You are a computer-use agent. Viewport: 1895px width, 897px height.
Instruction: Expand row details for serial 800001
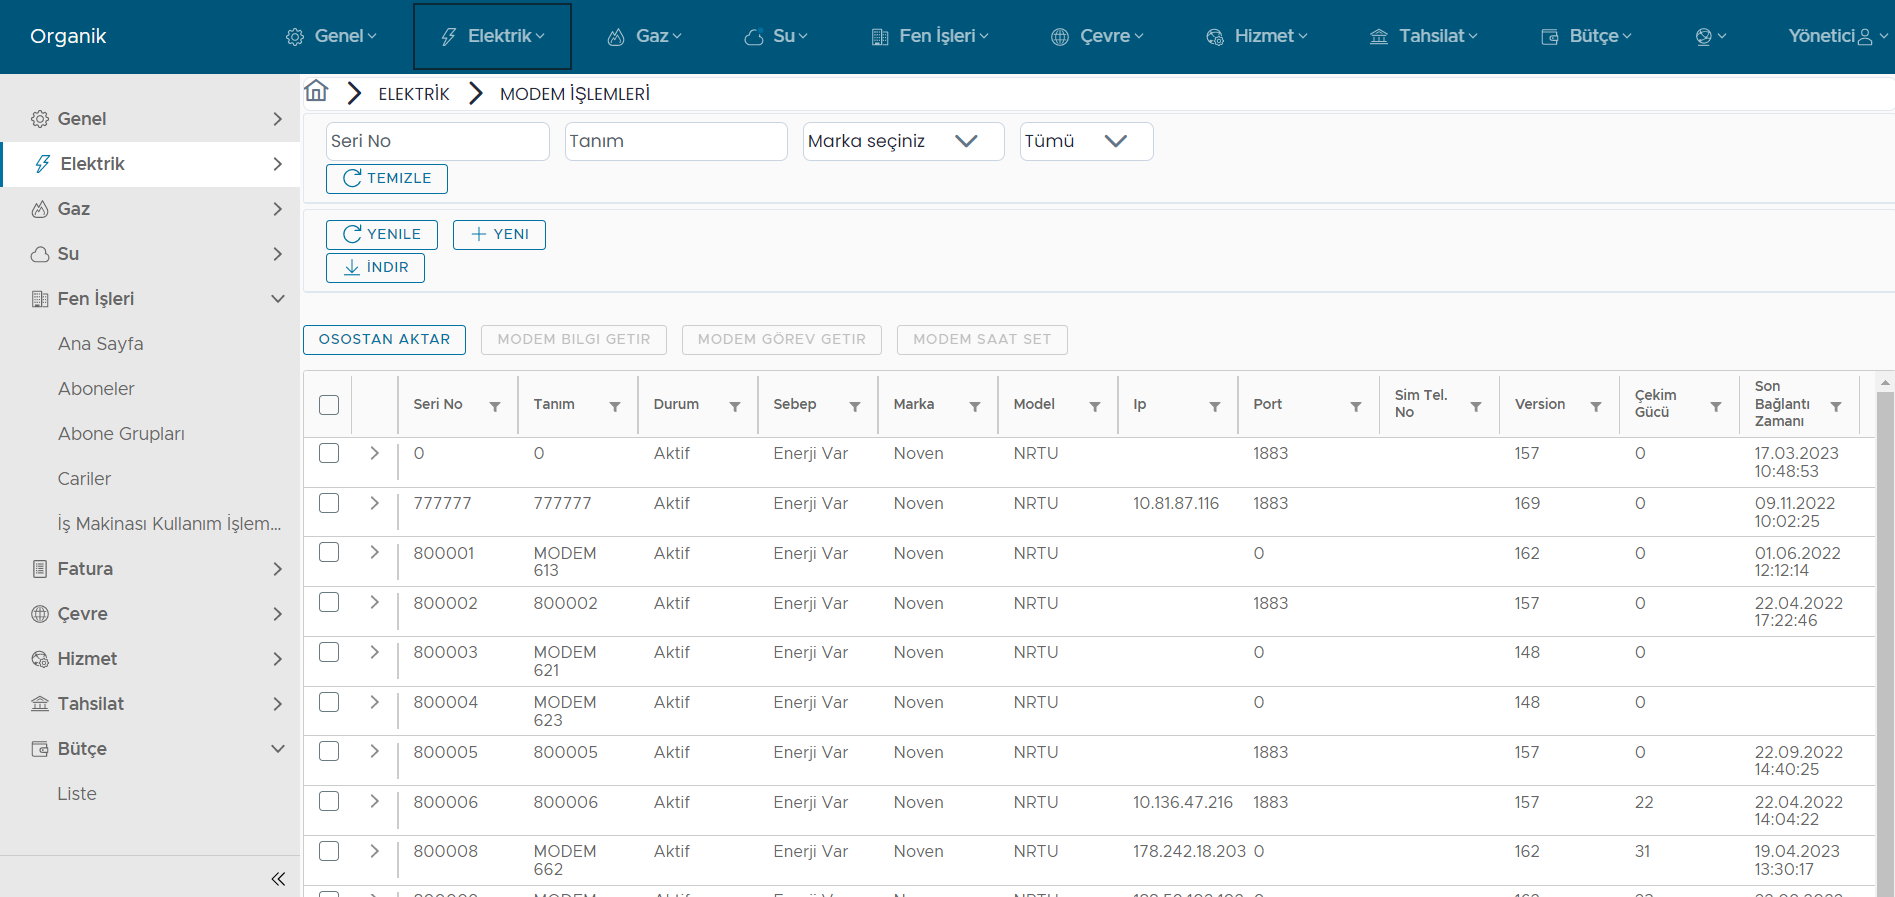tap(375, 552)
